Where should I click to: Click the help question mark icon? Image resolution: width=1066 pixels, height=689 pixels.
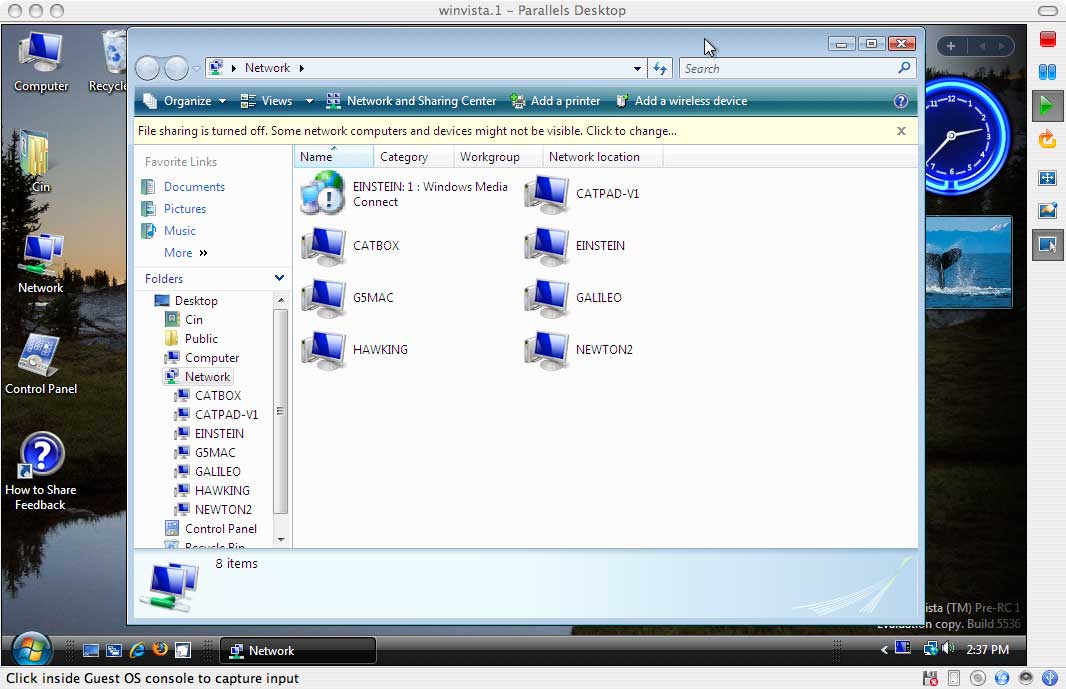[x=901, y=101]
